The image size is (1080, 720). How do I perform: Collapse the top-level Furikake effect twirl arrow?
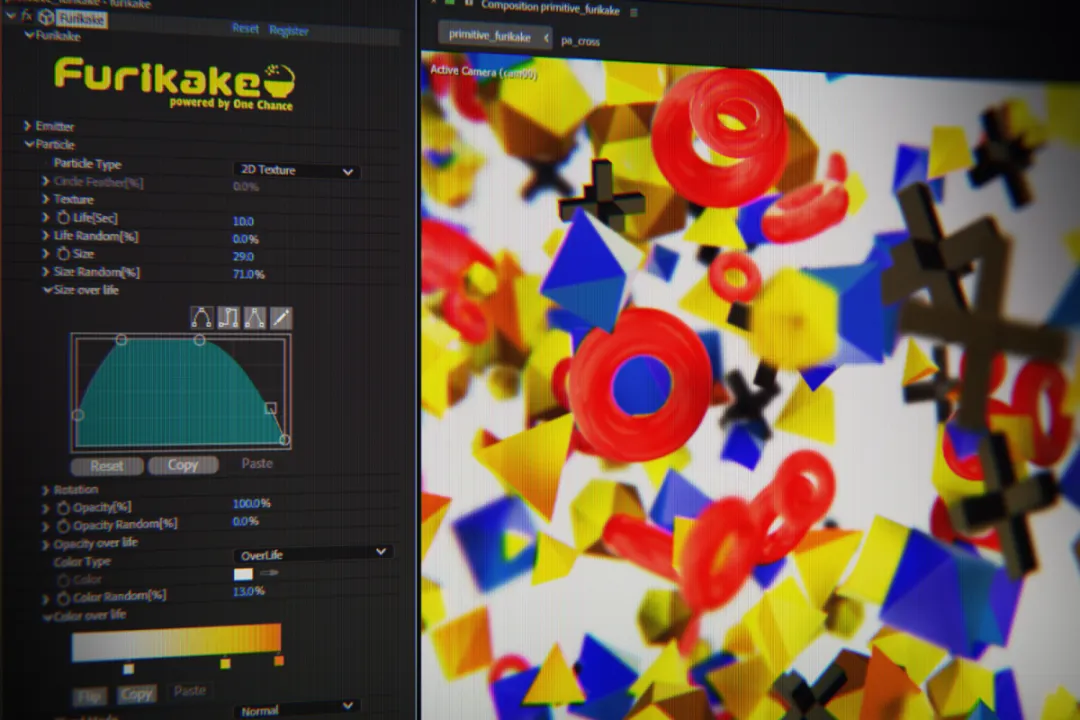click(10, 15)
